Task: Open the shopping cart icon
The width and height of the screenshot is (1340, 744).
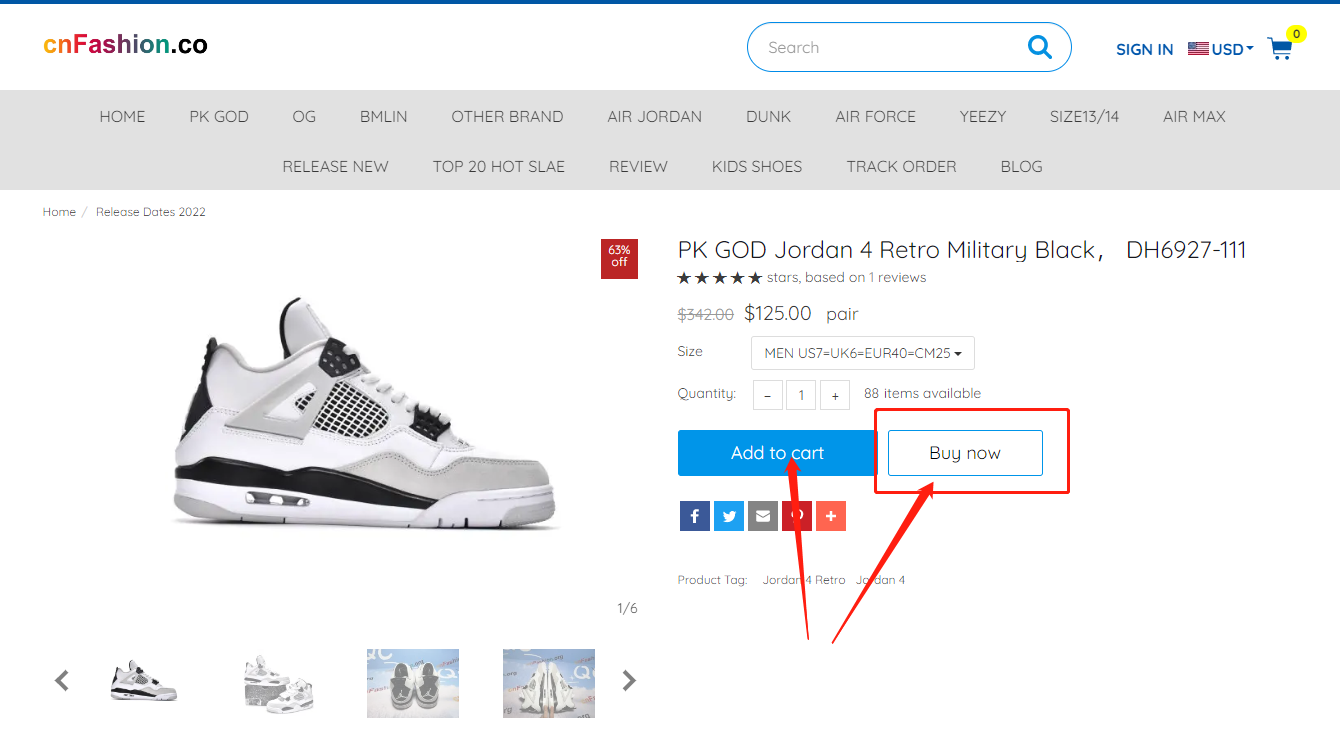Action: [1280, 48]
